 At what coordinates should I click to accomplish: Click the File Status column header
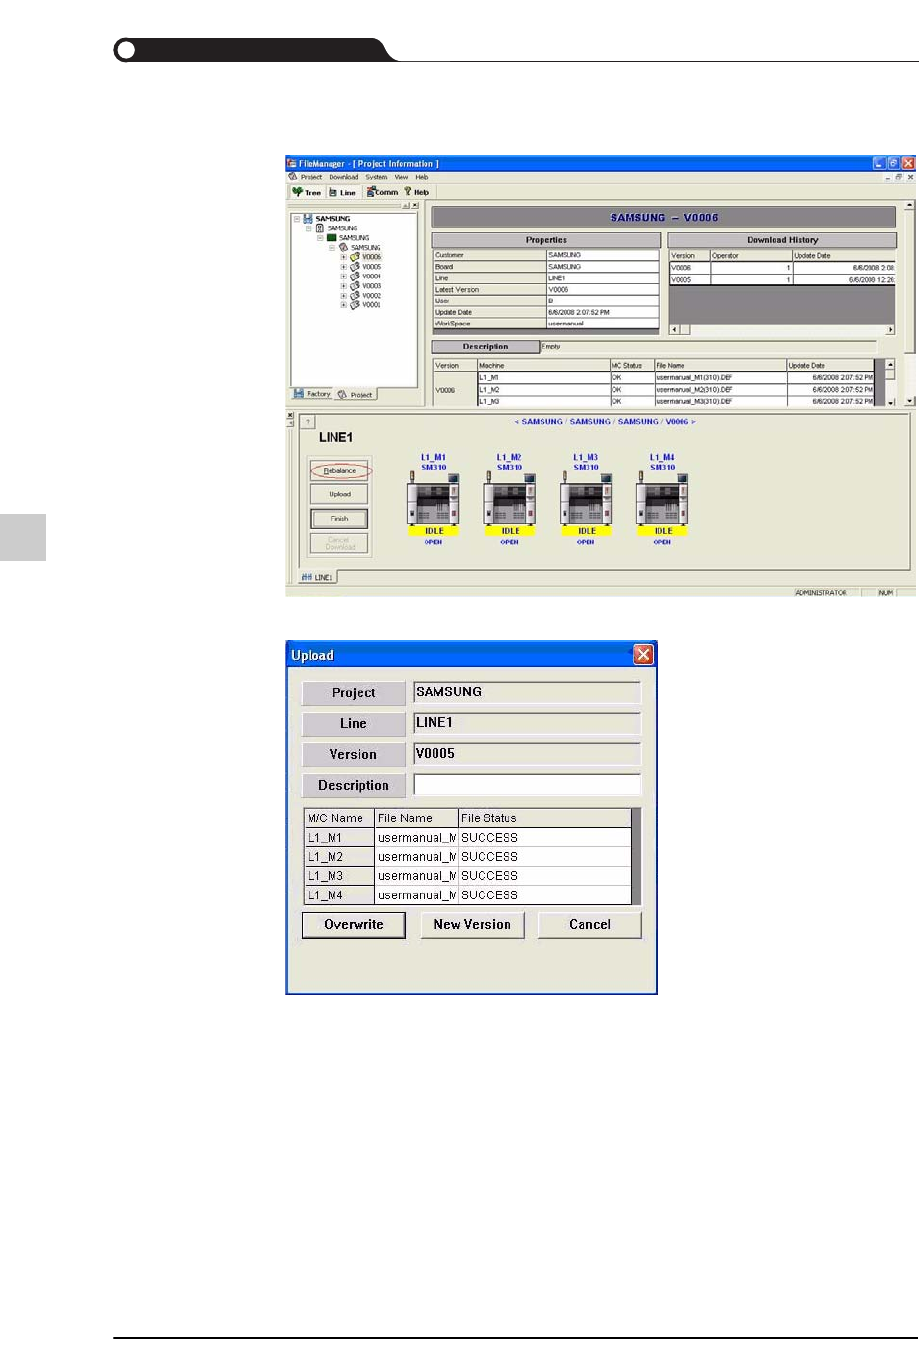(x=545, y=818)
